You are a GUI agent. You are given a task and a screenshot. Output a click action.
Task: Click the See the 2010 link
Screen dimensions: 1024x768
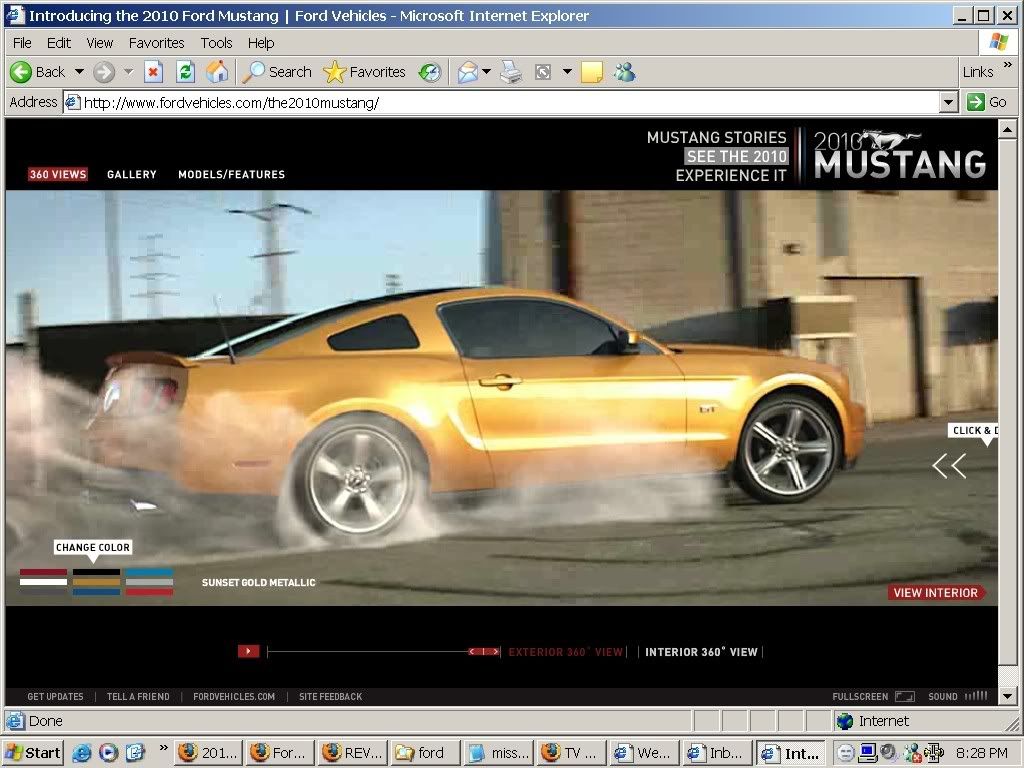click(x=737, y=156)
